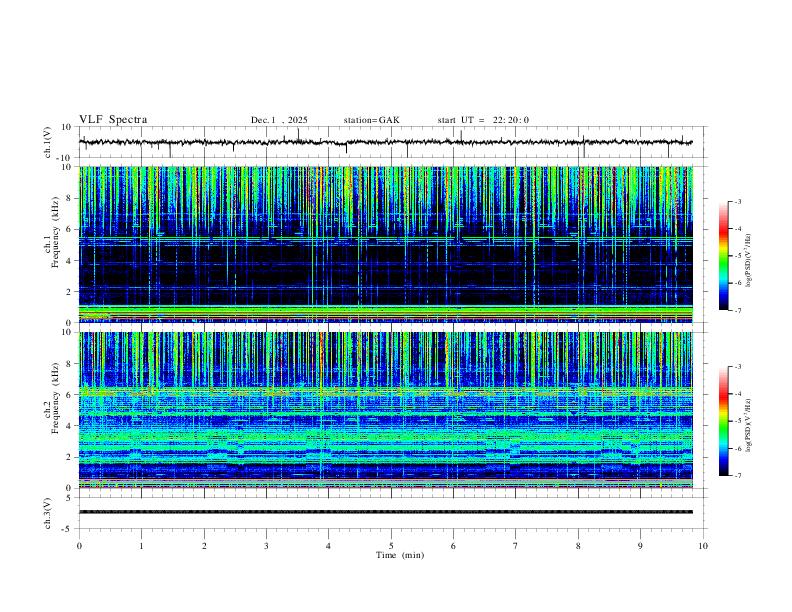Image resolution: width=792 pixels, height=612 pixels.
Task: Click the time axis tick label "10"
Action: click(703, 546)
